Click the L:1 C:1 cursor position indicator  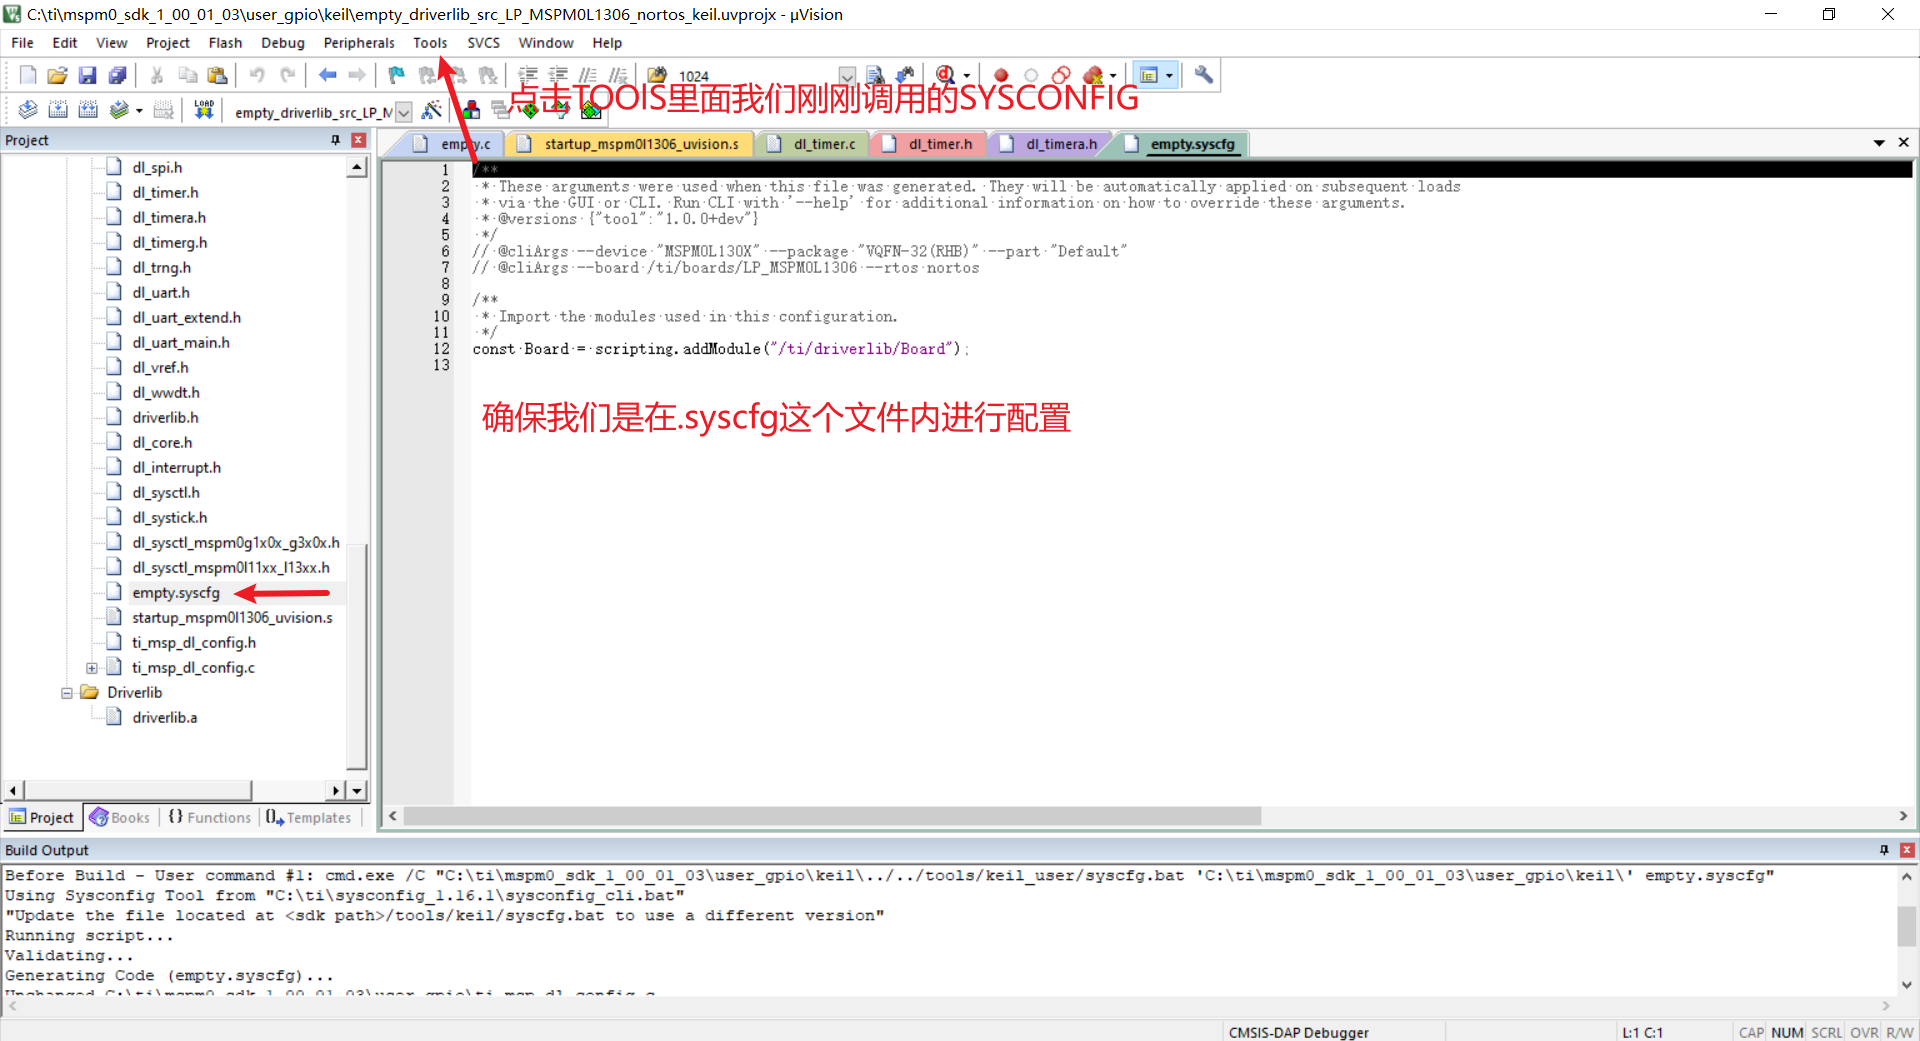(1642, 1032)
